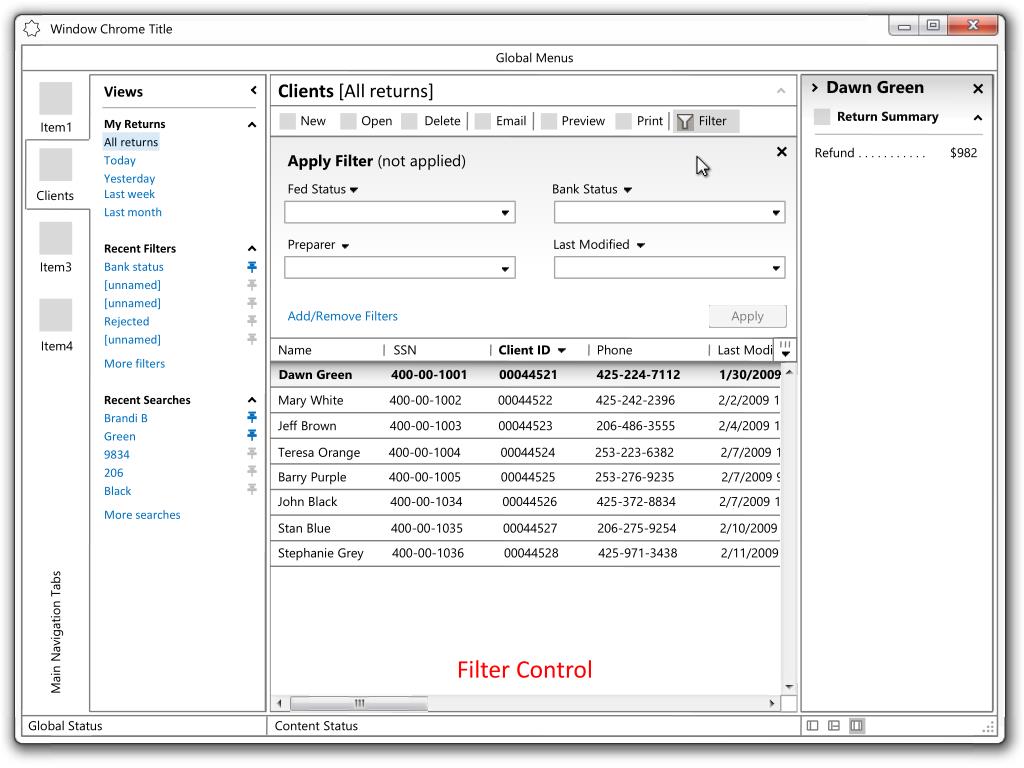Open the column chooser icon in table header

click(785, 349)
